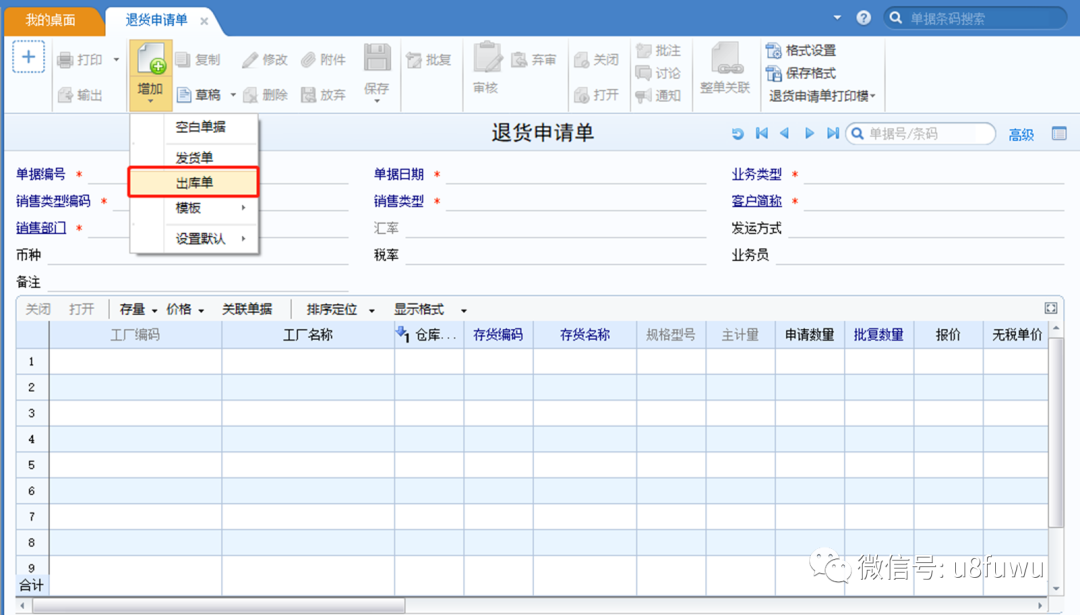1080x615 pixels.
Task: Click the 批复 reply toolbar button
Action: [x=428, y=60]
